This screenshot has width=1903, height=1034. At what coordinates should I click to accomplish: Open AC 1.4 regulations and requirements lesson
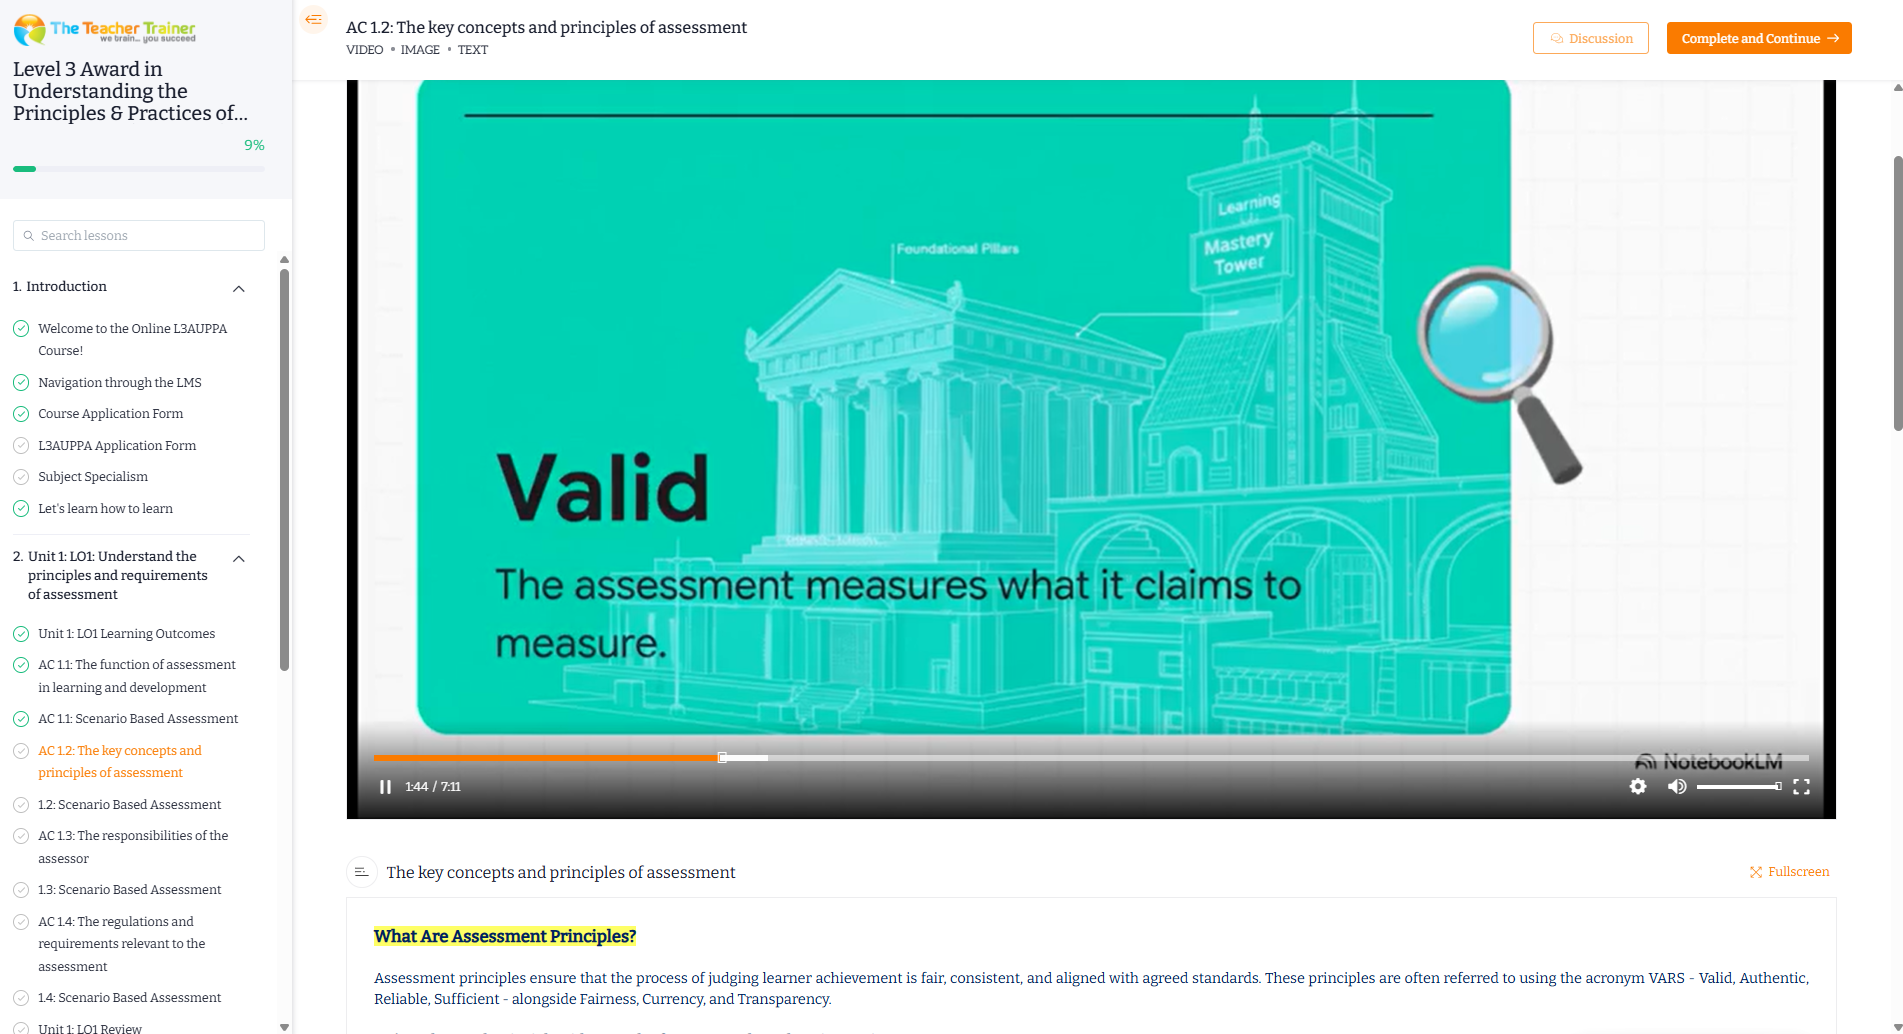tap(121, 944)
